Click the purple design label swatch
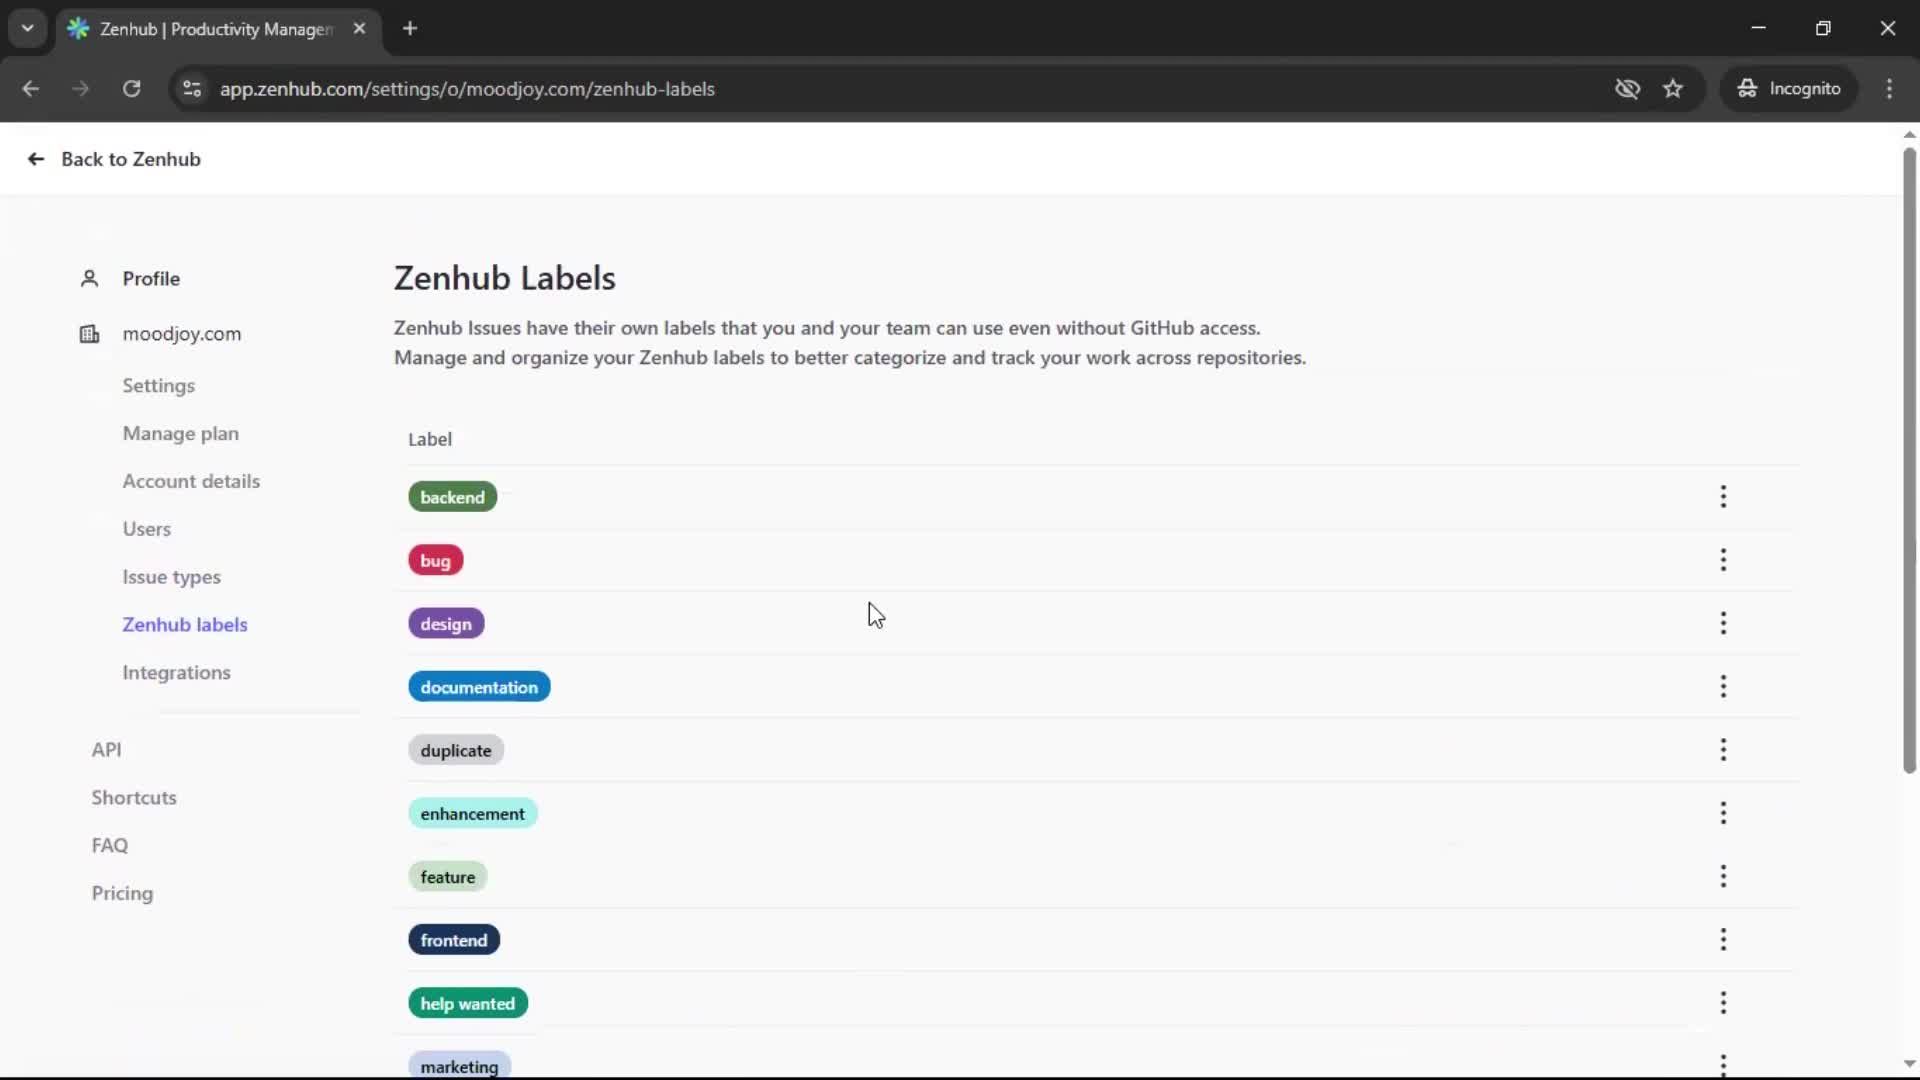This screenshot has width=1920, height=1080. coord(446,623)
